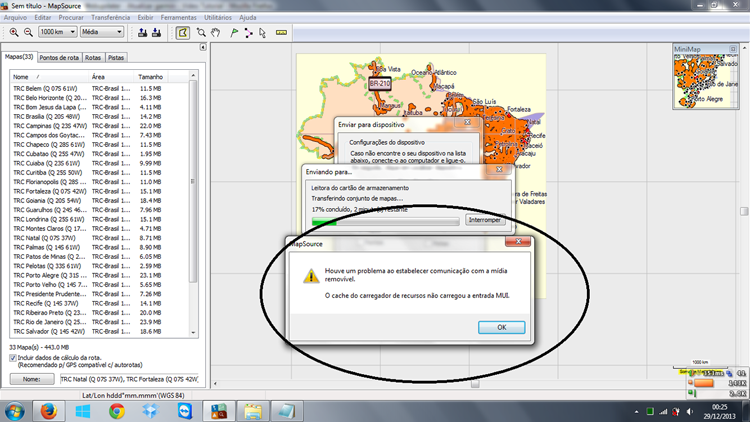Select the yellow Distance/Bearing ruler tool
Viewport: 750px width, 422px height.
click(x=281, y=33)
